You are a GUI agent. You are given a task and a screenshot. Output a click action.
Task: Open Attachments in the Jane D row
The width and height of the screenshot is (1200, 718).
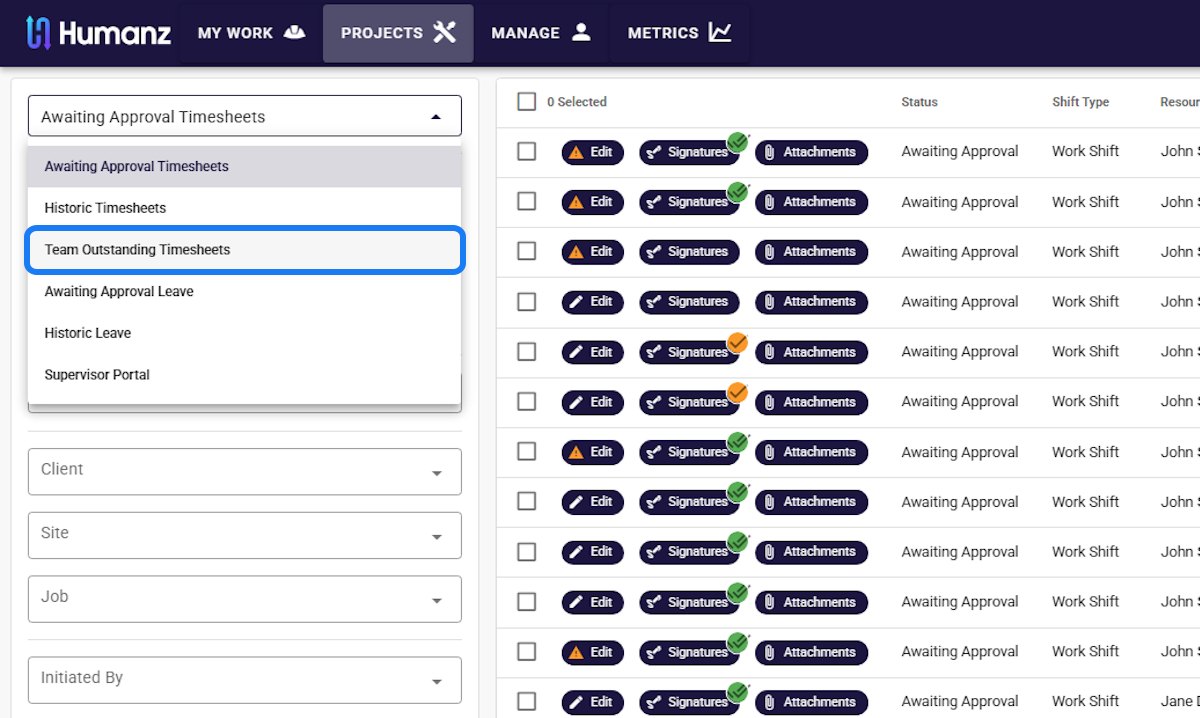click(x=811, y=702)
